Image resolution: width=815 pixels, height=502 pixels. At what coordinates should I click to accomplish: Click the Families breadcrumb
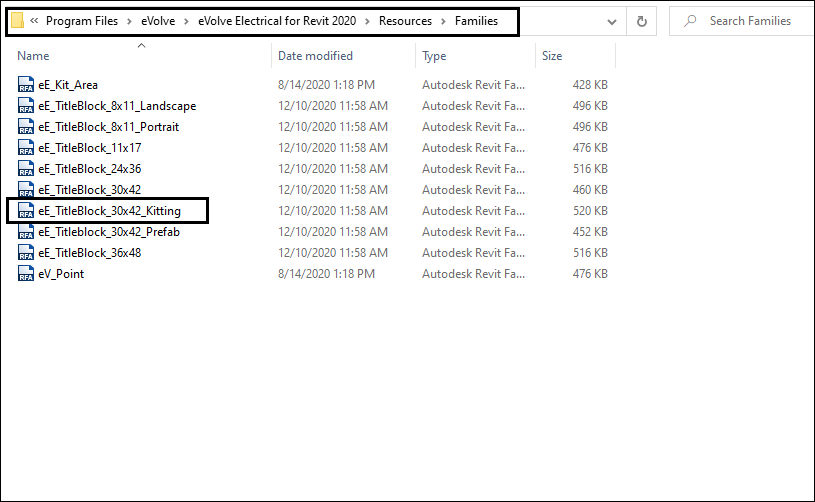pyautogui.click(x=476, y=21)
